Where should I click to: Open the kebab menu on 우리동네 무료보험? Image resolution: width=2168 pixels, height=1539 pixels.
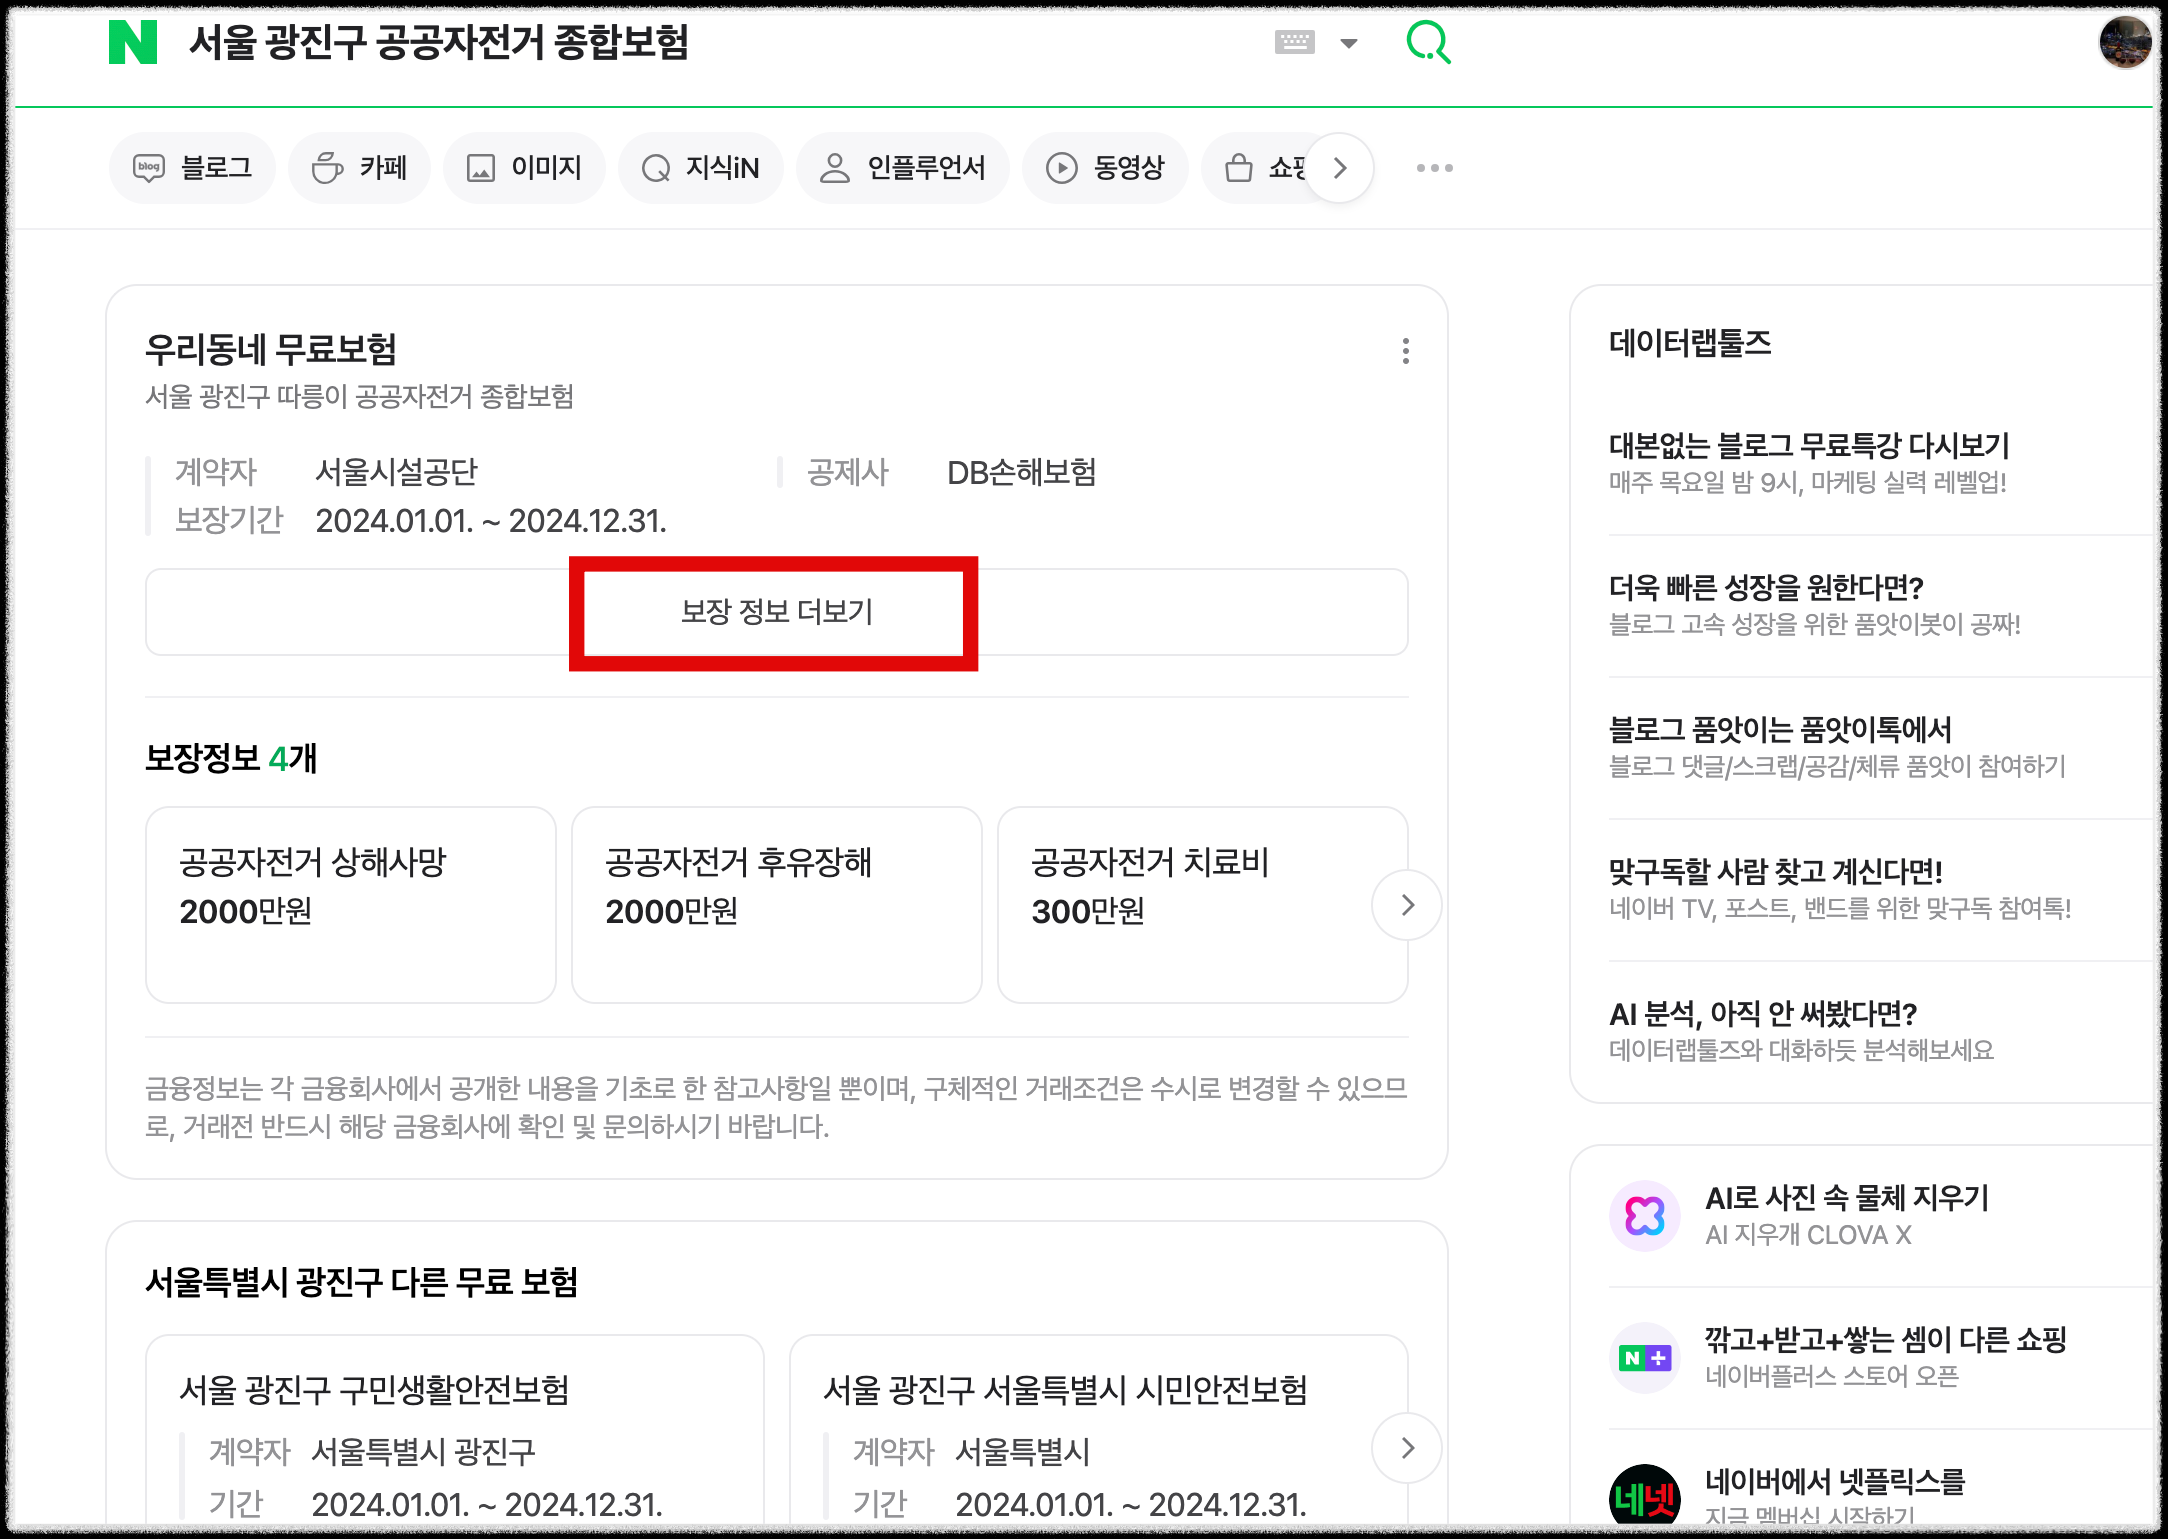tap(1405, 351)
